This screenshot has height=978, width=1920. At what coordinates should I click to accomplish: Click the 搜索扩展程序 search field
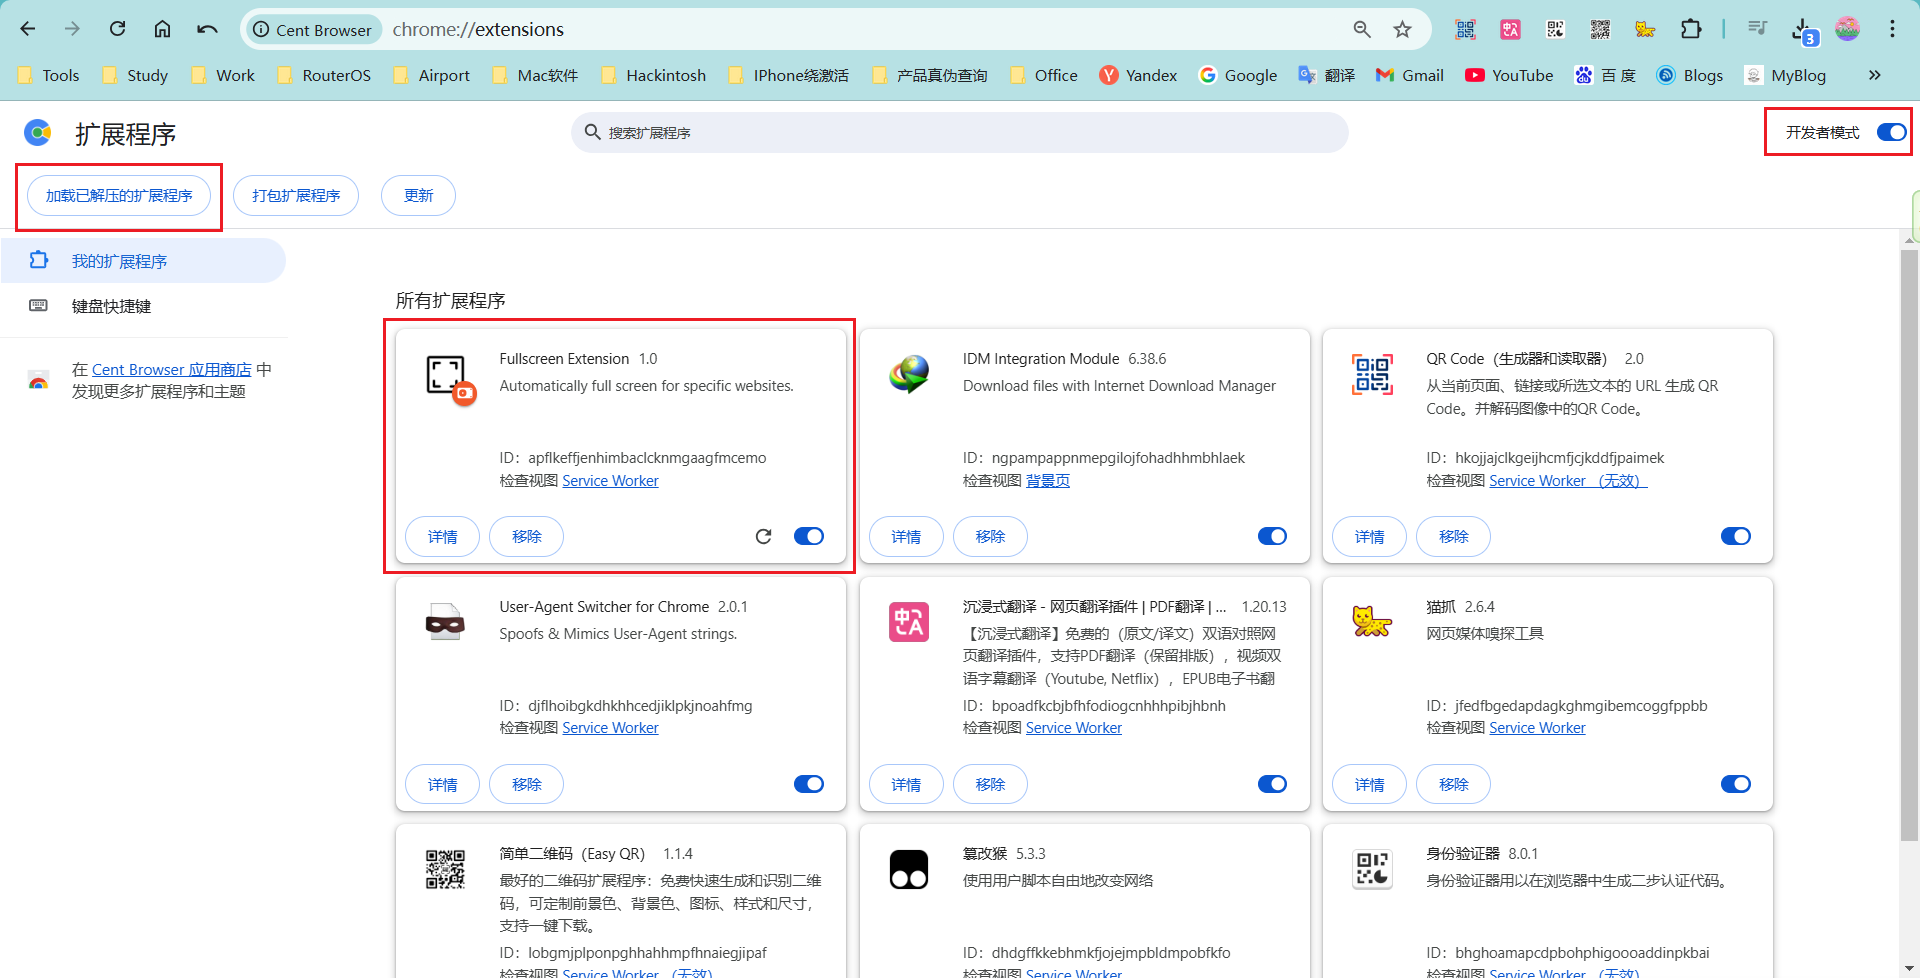(960, 132)
